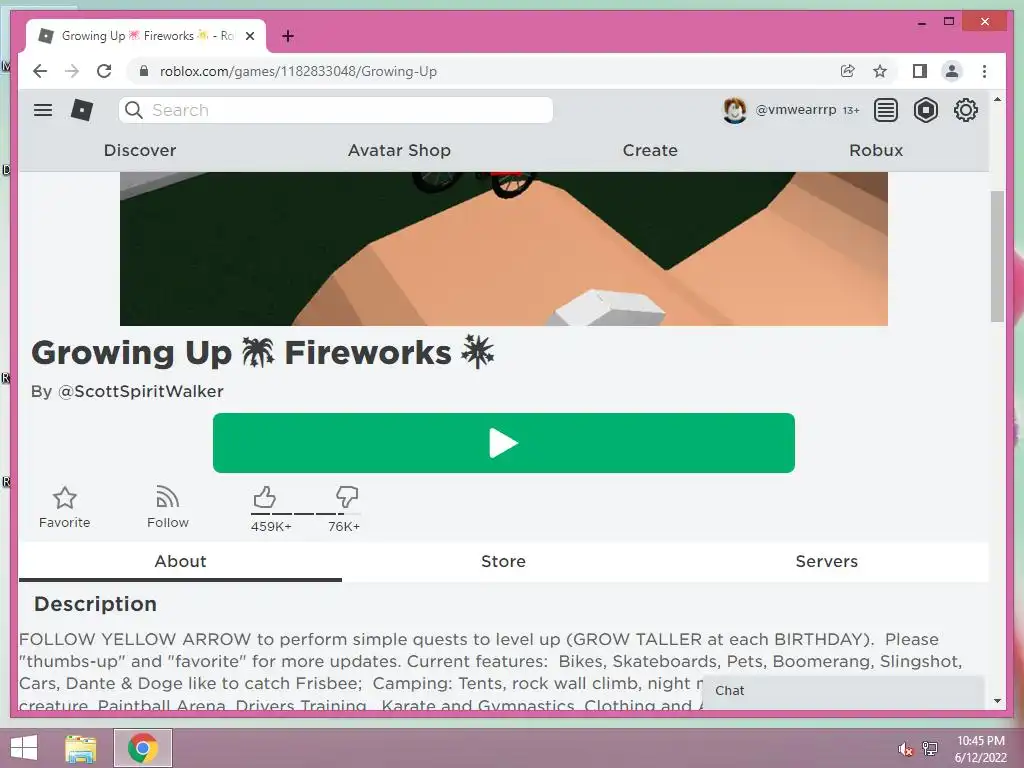This screenshot has width=1024, height=768.
Task: Switch to the About tab
Action: point(180,562)
